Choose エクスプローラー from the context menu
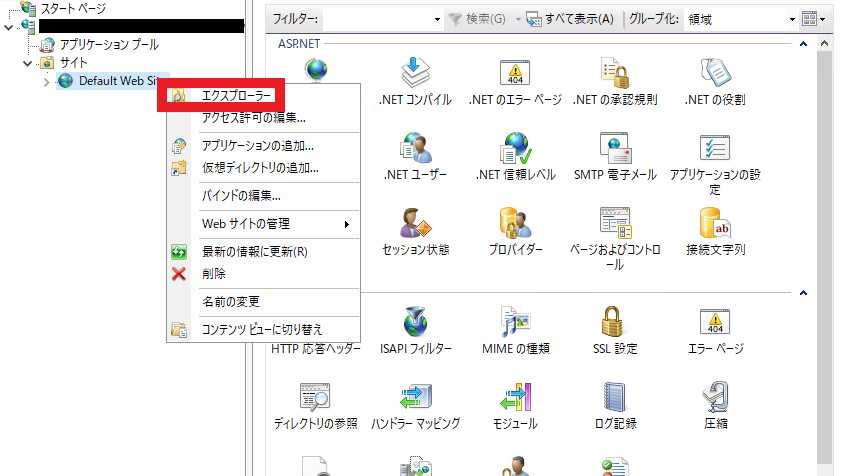This screenshot has width=844, height=476. [263, 95]
